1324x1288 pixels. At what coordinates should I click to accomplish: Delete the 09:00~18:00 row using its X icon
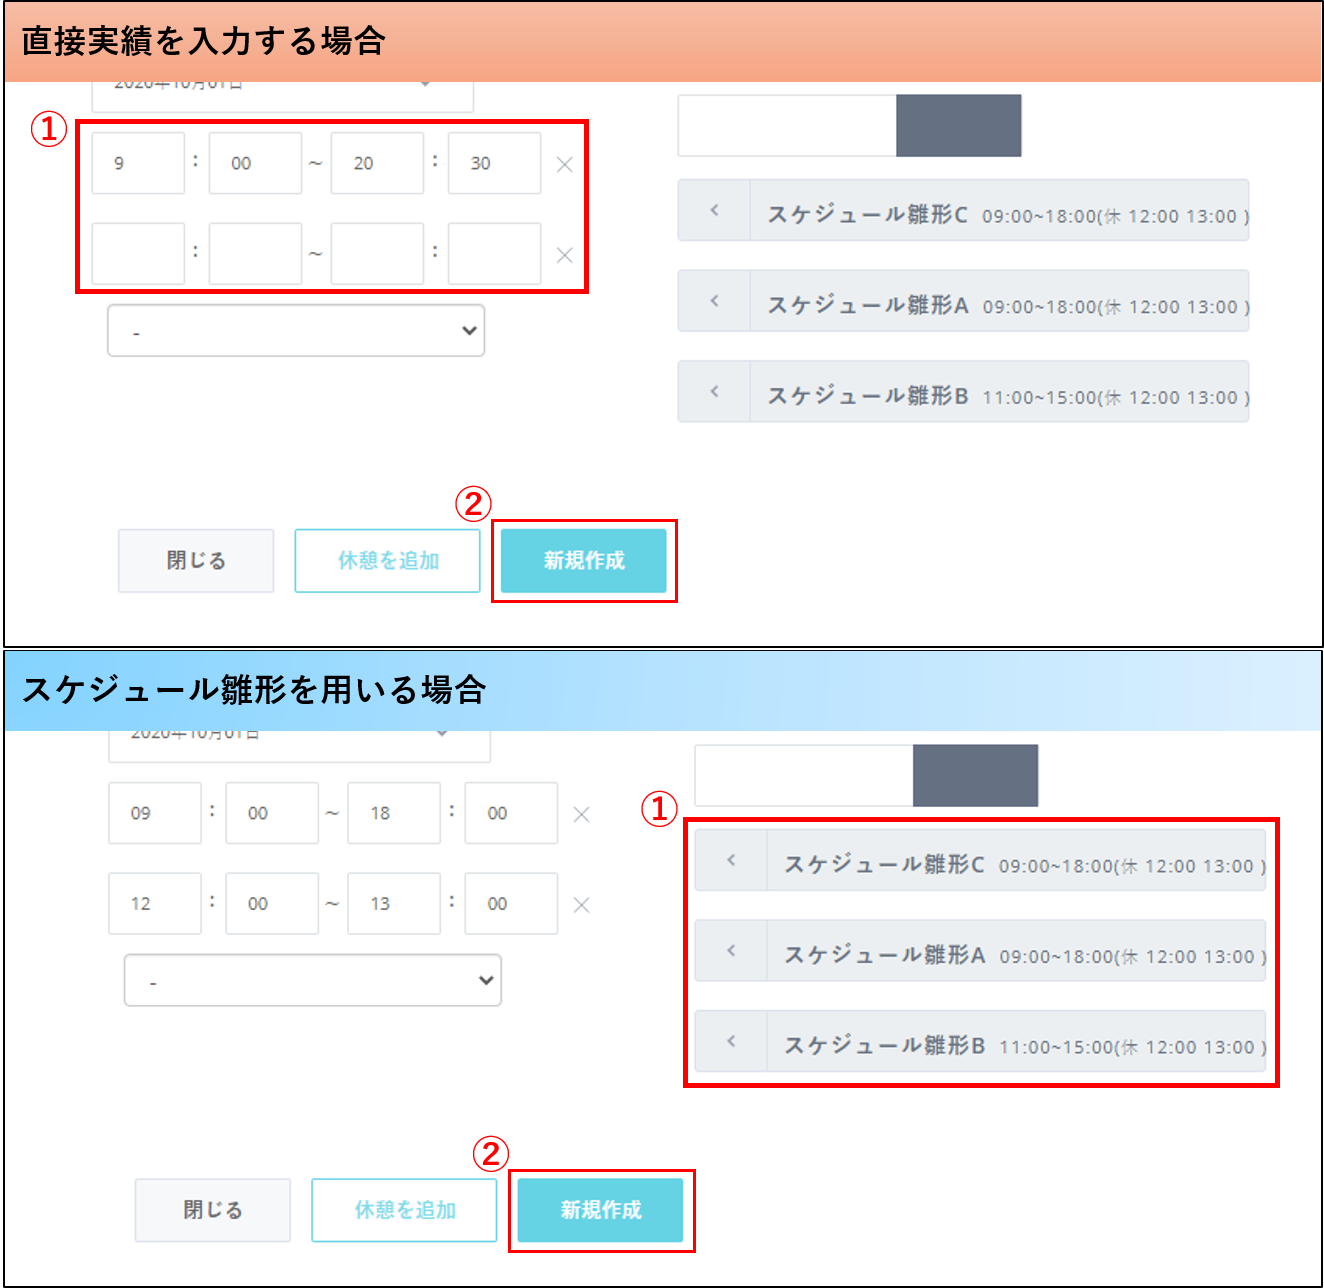pos(581,815)
